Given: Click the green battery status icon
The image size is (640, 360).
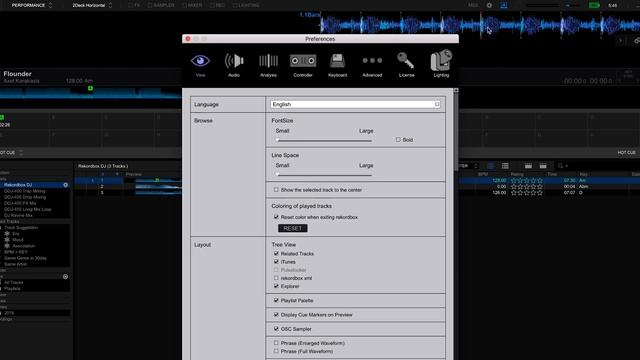Looking at the screenshot, I should click(x=594, y=5).
